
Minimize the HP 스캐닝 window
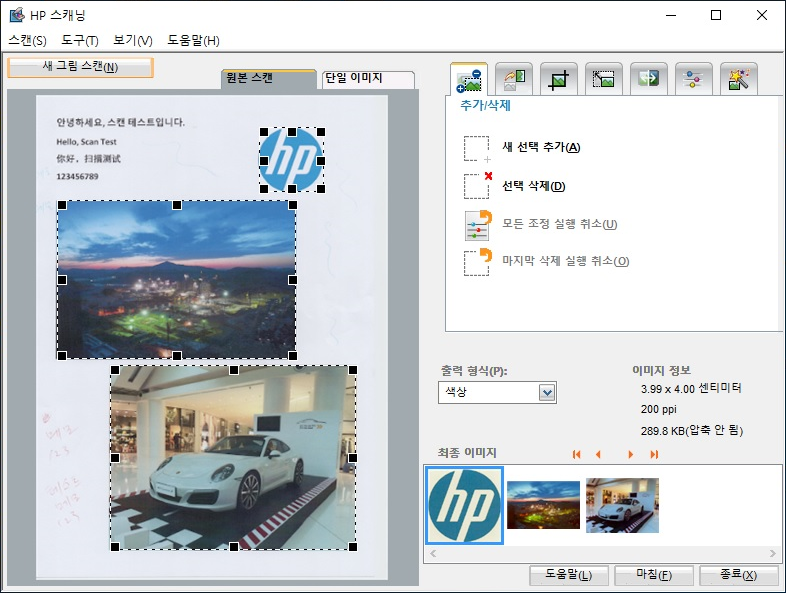(671, 15)
